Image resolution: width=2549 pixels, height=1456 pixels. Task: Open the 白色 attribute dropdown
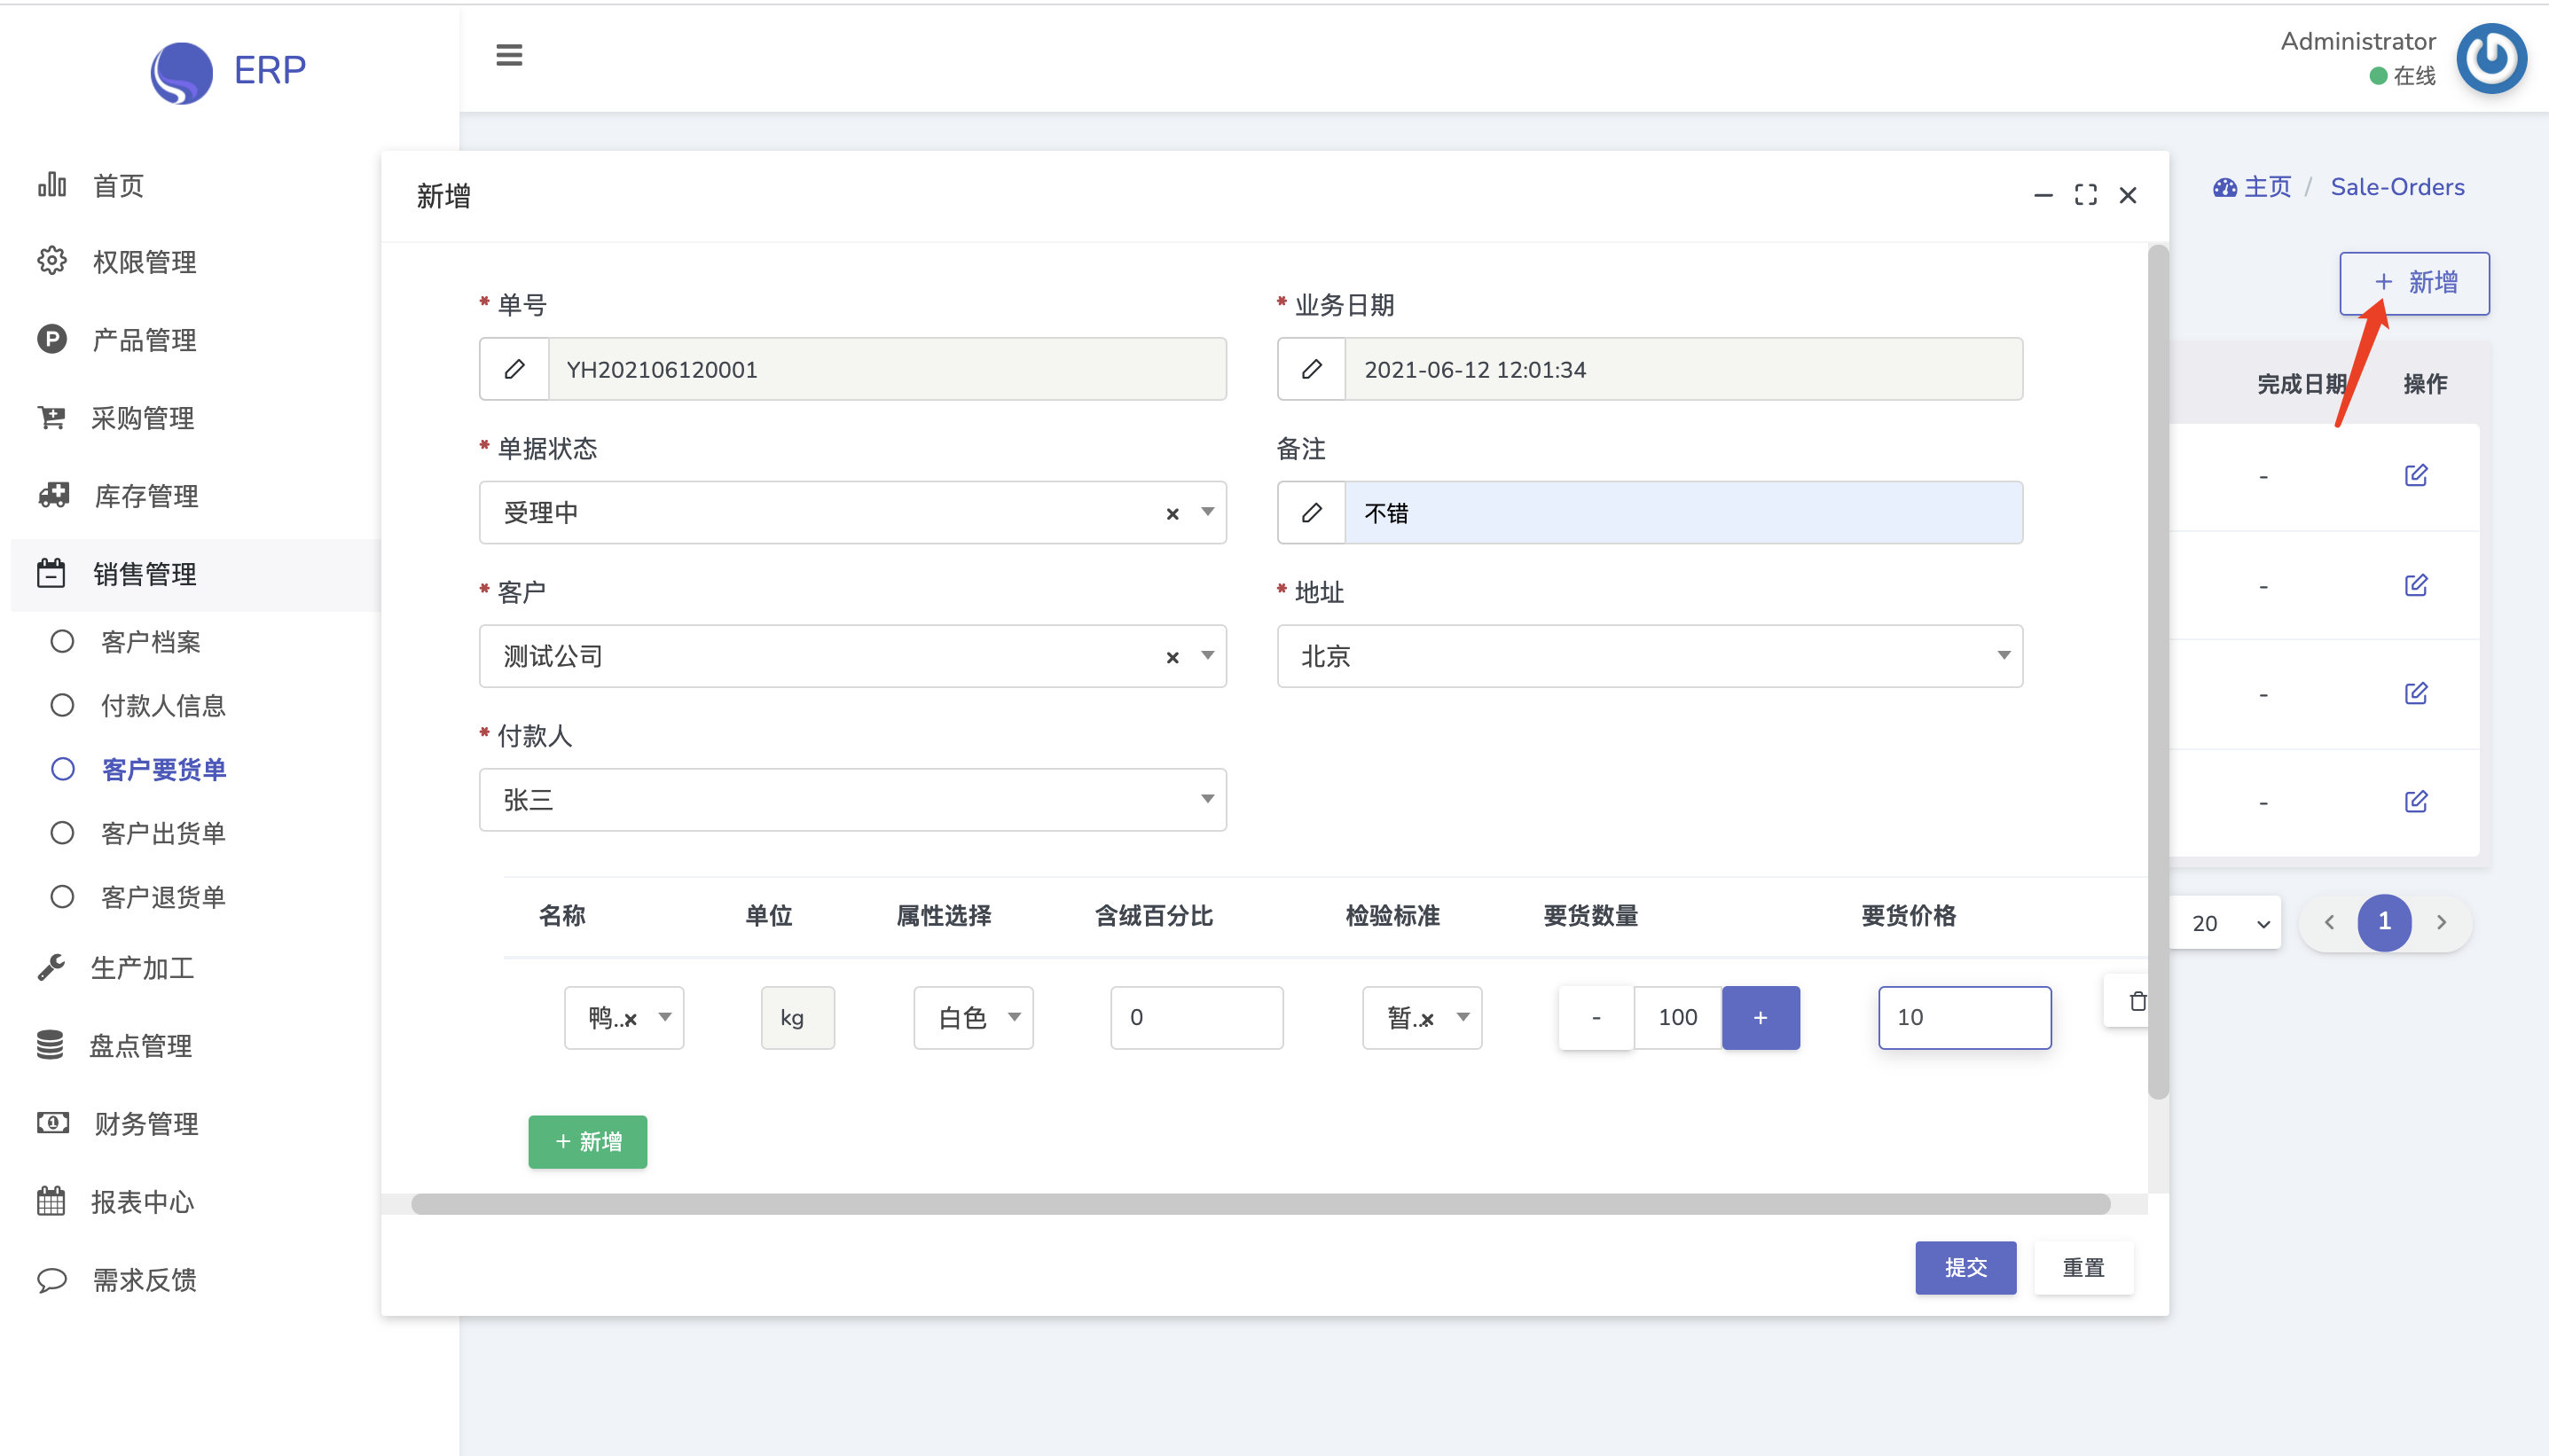973,1018
